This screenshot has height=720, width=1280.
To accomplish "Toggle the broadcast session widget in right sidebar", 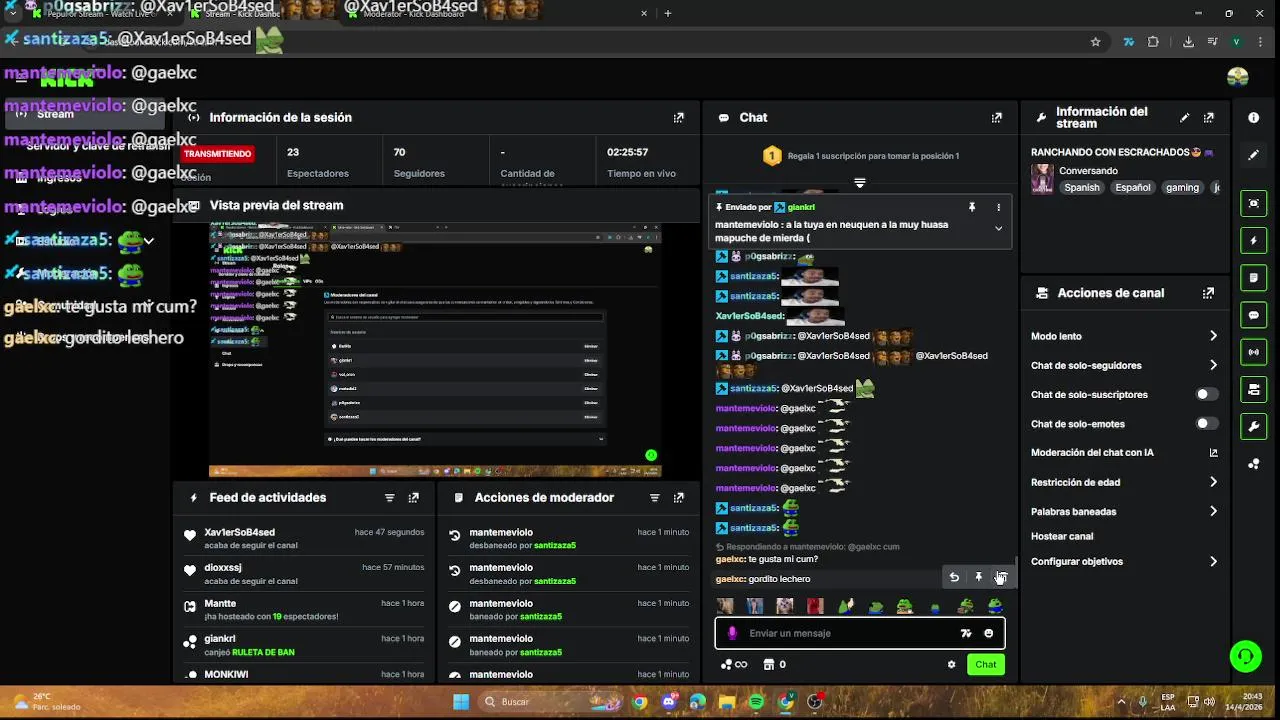I will point(1253,352).
